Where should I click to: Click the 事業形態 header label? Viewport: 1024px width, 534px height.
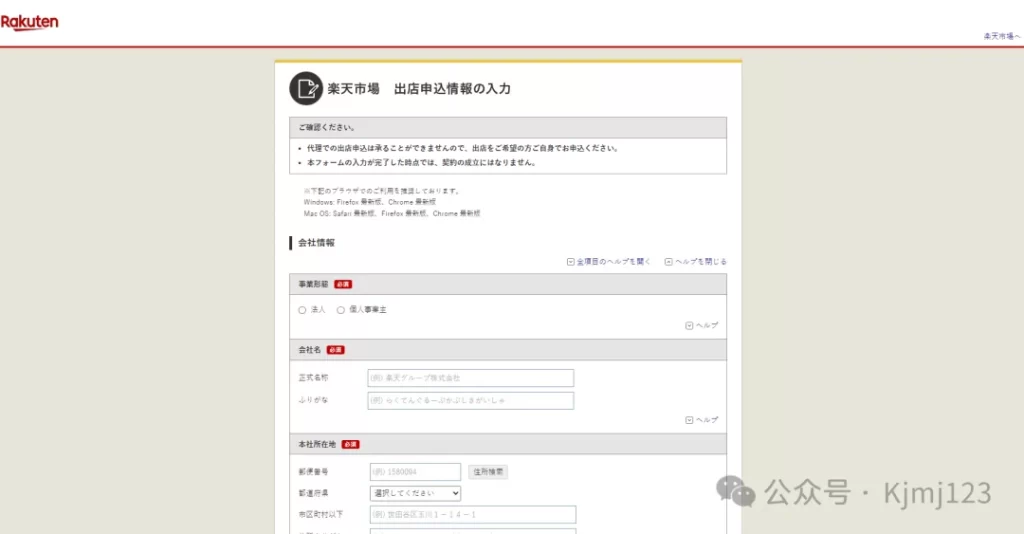click(313, 284)
